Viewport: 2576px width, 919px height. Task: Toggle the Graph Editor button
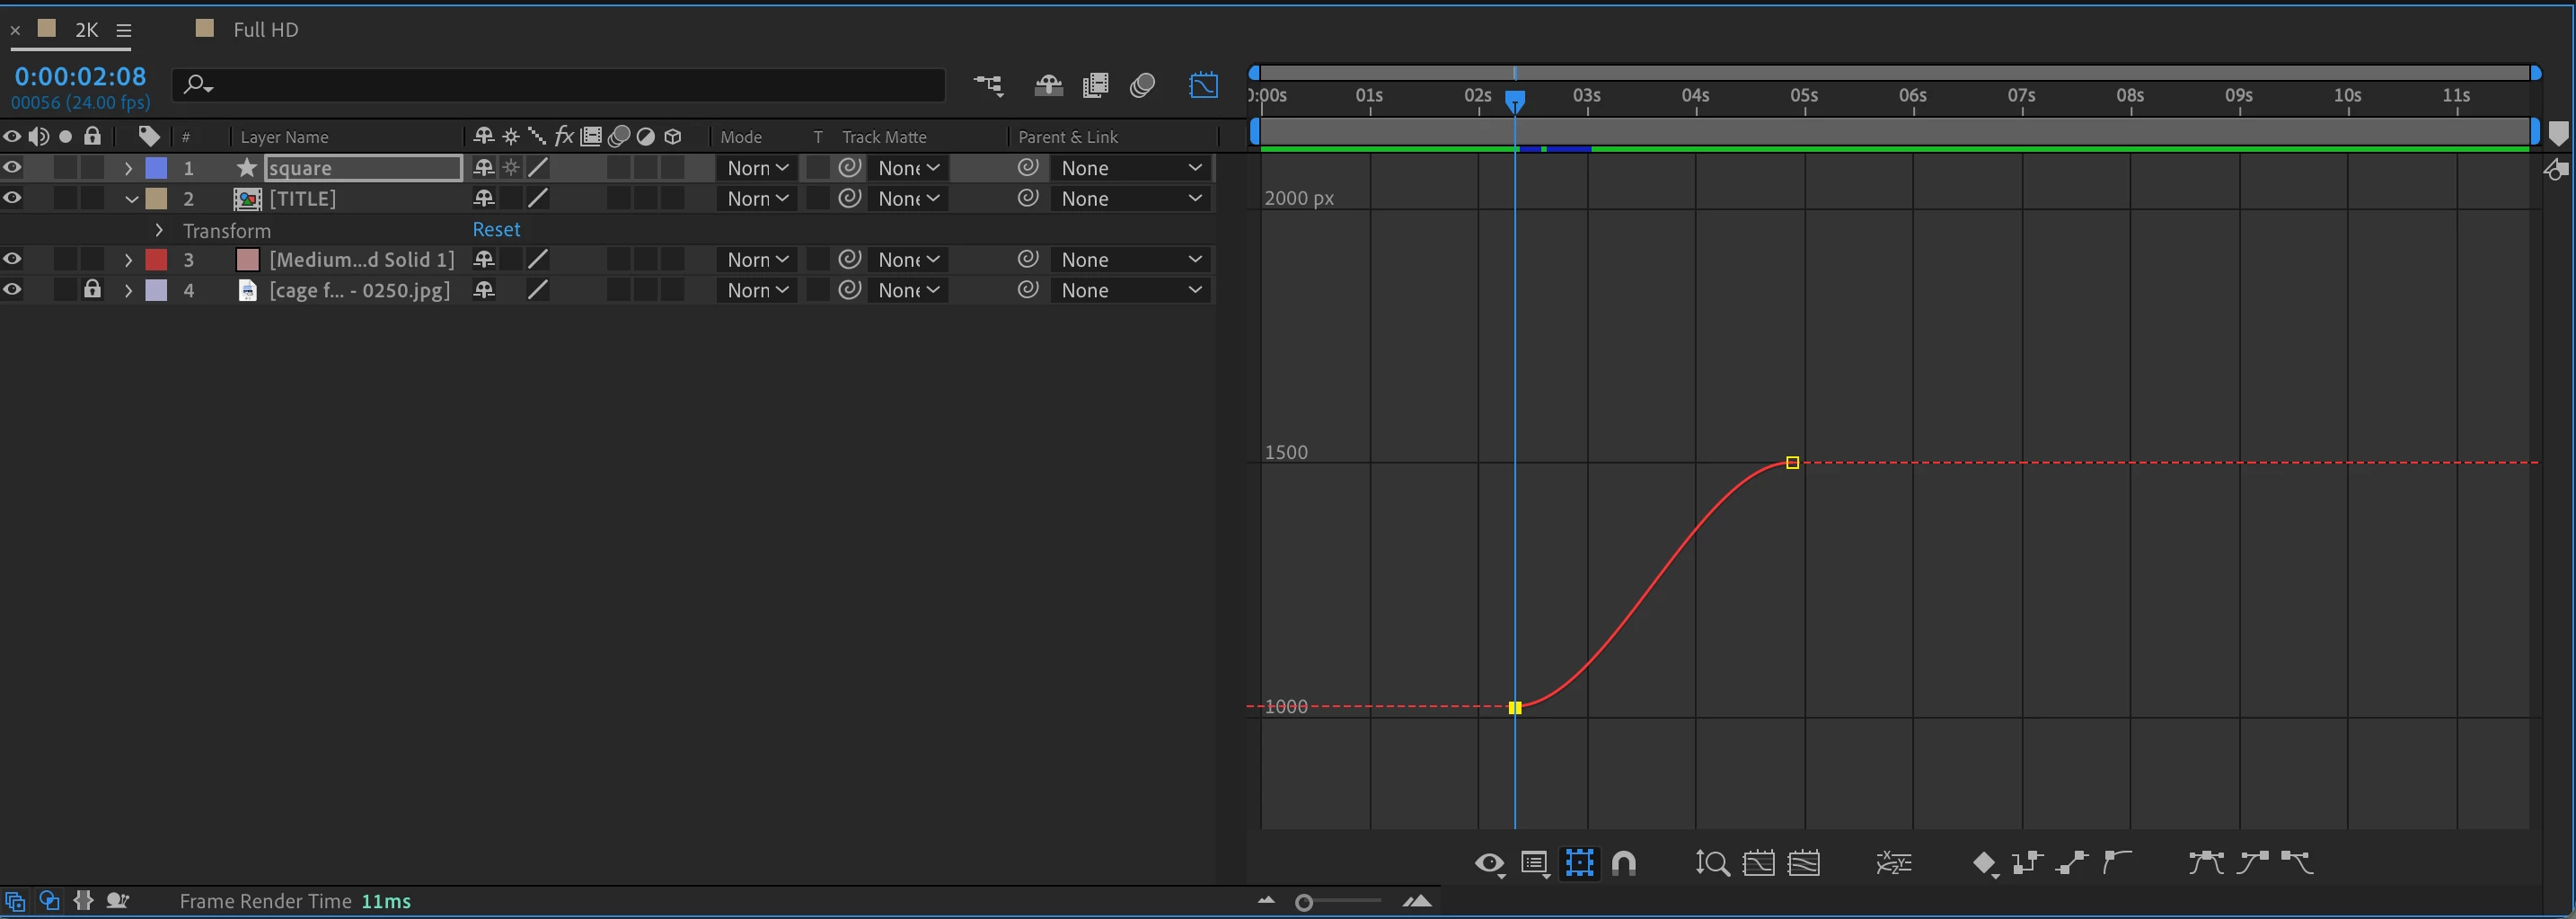(x=1203, y=85)
